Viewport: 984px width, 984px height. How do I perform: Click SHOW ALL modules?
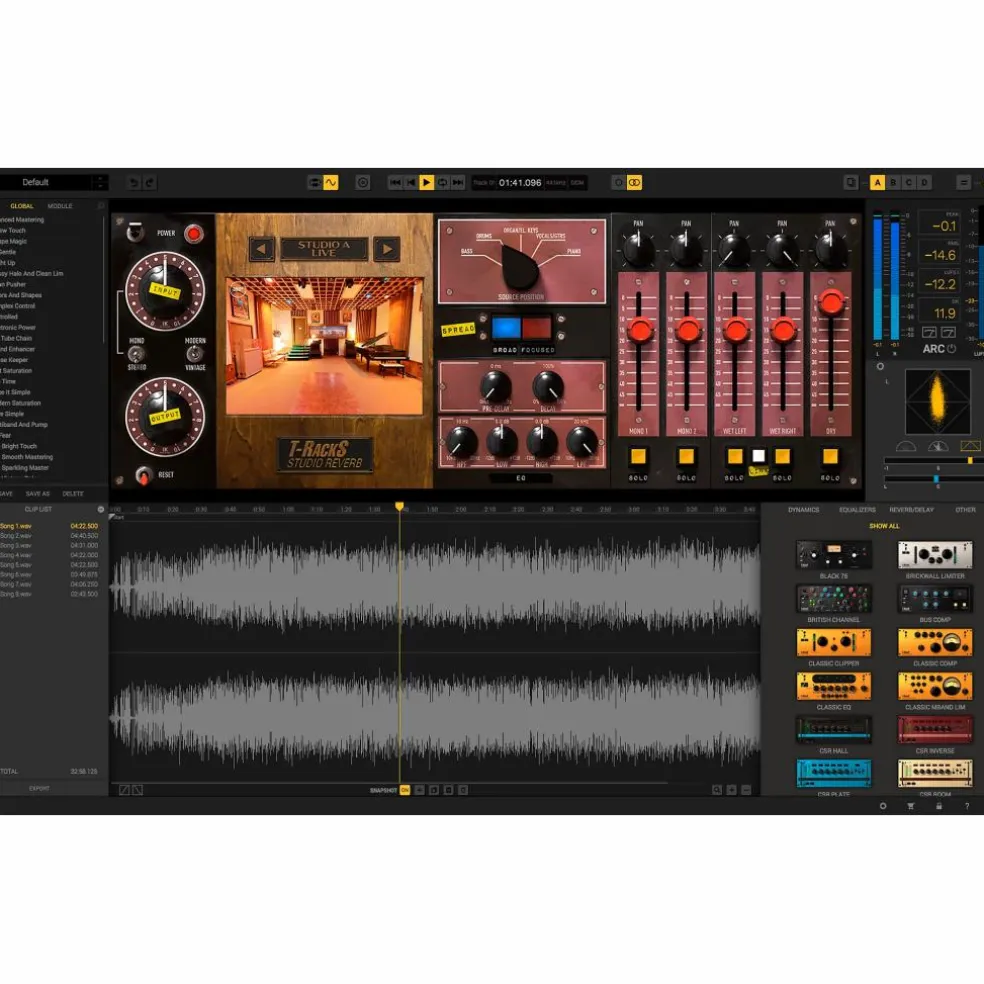[884, 526]
